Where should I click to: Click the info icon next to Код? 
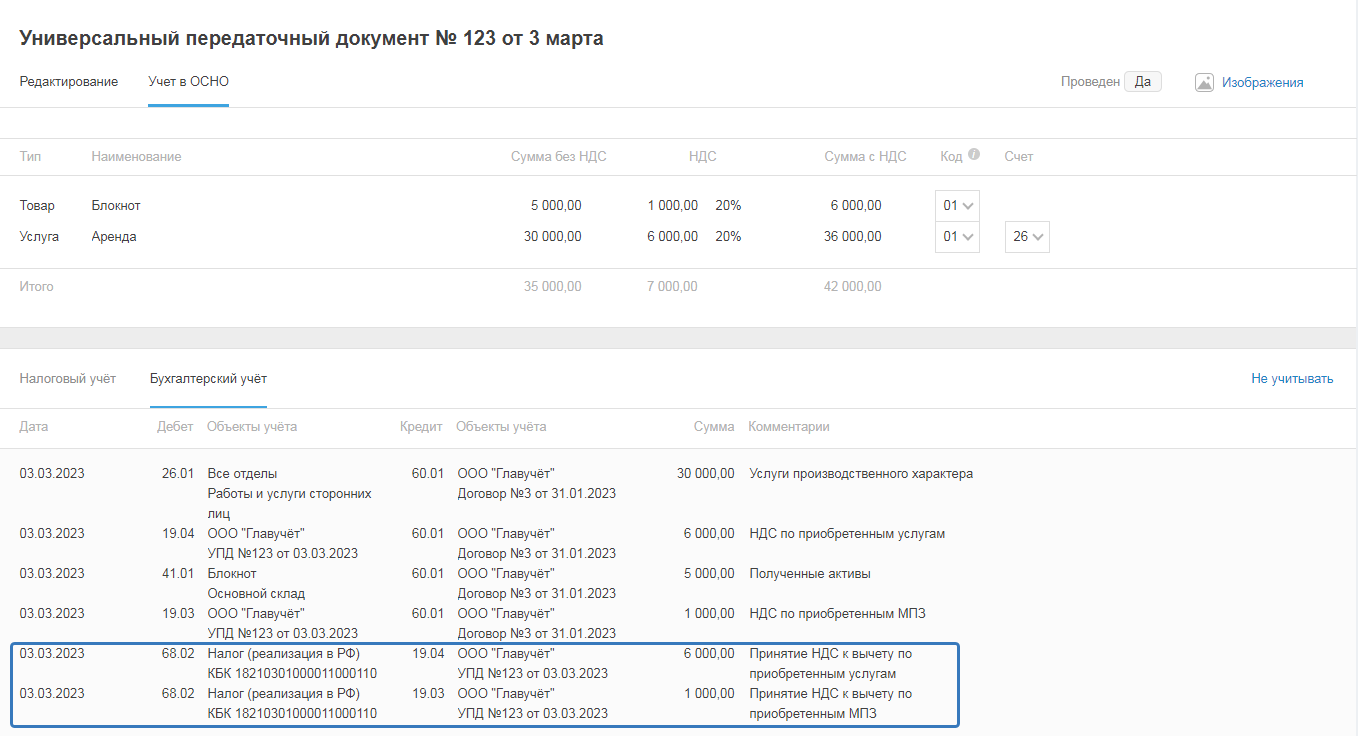[974, 155]
